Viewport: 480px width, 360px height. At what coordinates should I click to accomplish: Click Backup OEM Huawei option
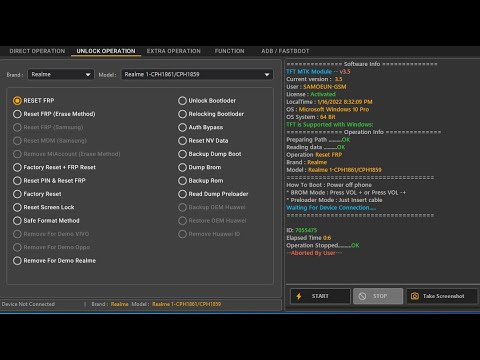pyautogui.click(x=212, y=207)
